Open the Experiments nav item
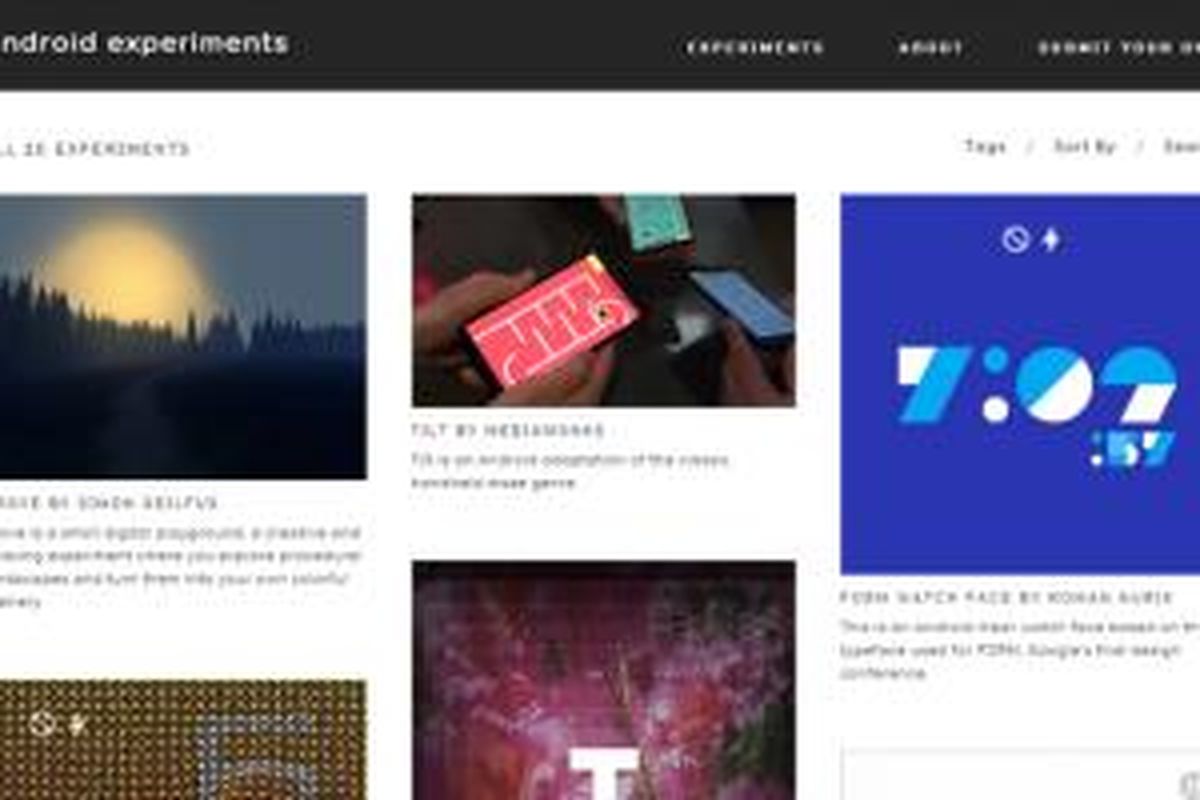 pyautogui.click(x=755, y=47)
